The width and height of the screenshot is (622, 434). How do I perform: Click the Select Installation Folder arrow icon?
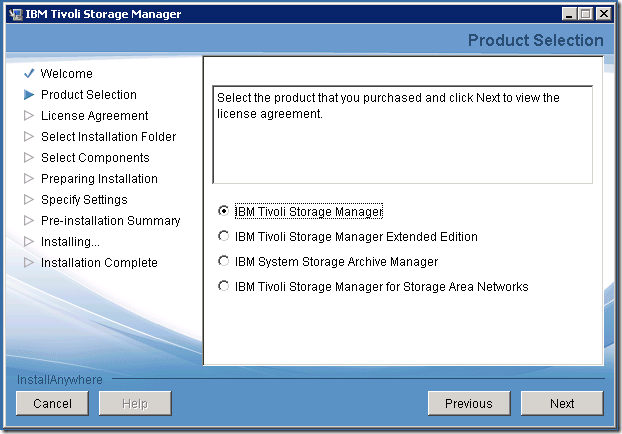[x=29, y=137]
